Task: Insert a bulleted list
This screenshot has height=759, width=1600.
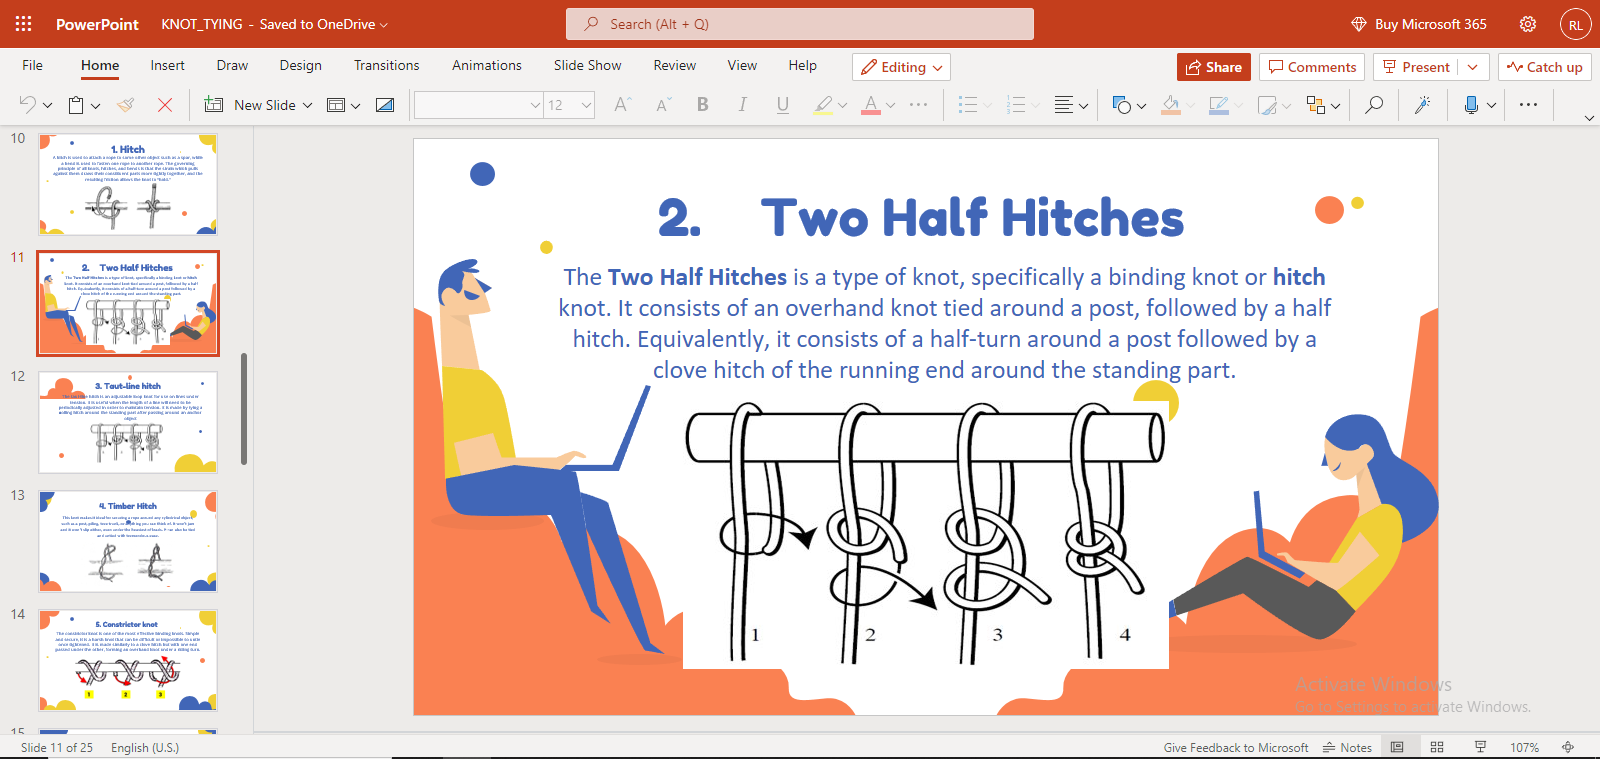Action: [968, 105]
